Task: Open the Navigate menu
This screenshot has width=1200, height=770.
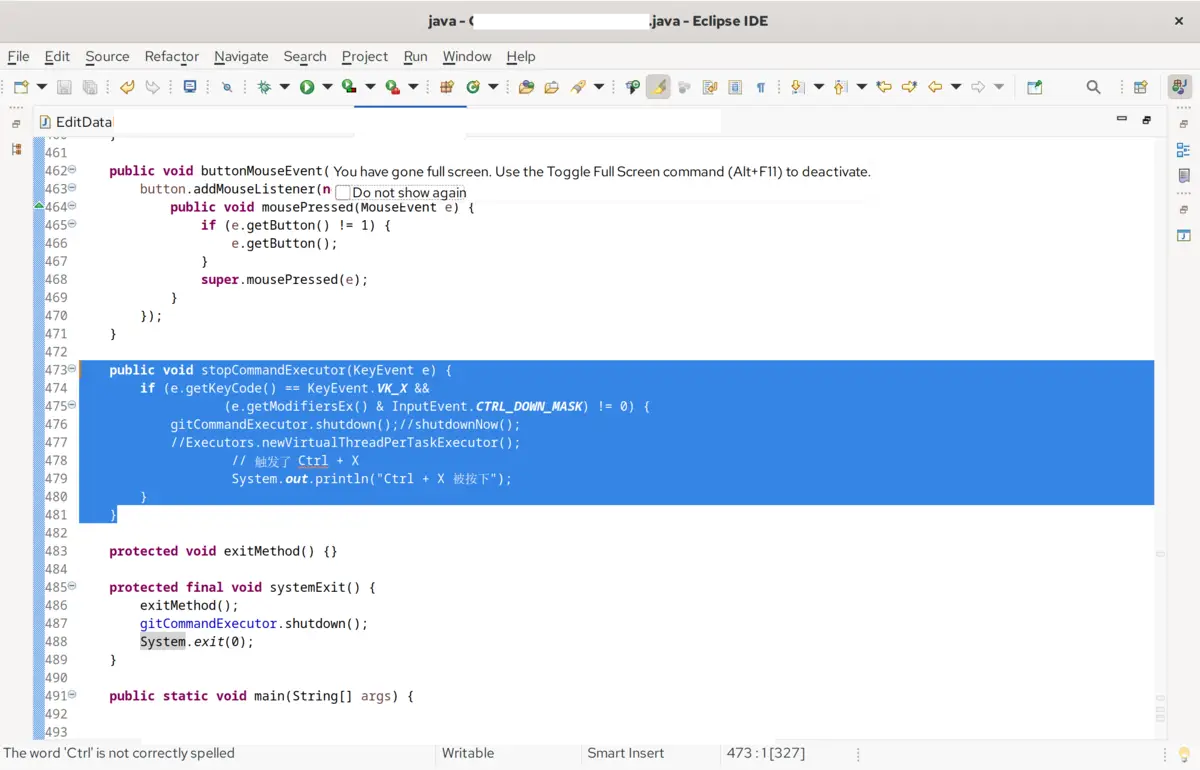Action: click(x=241, y=56)
